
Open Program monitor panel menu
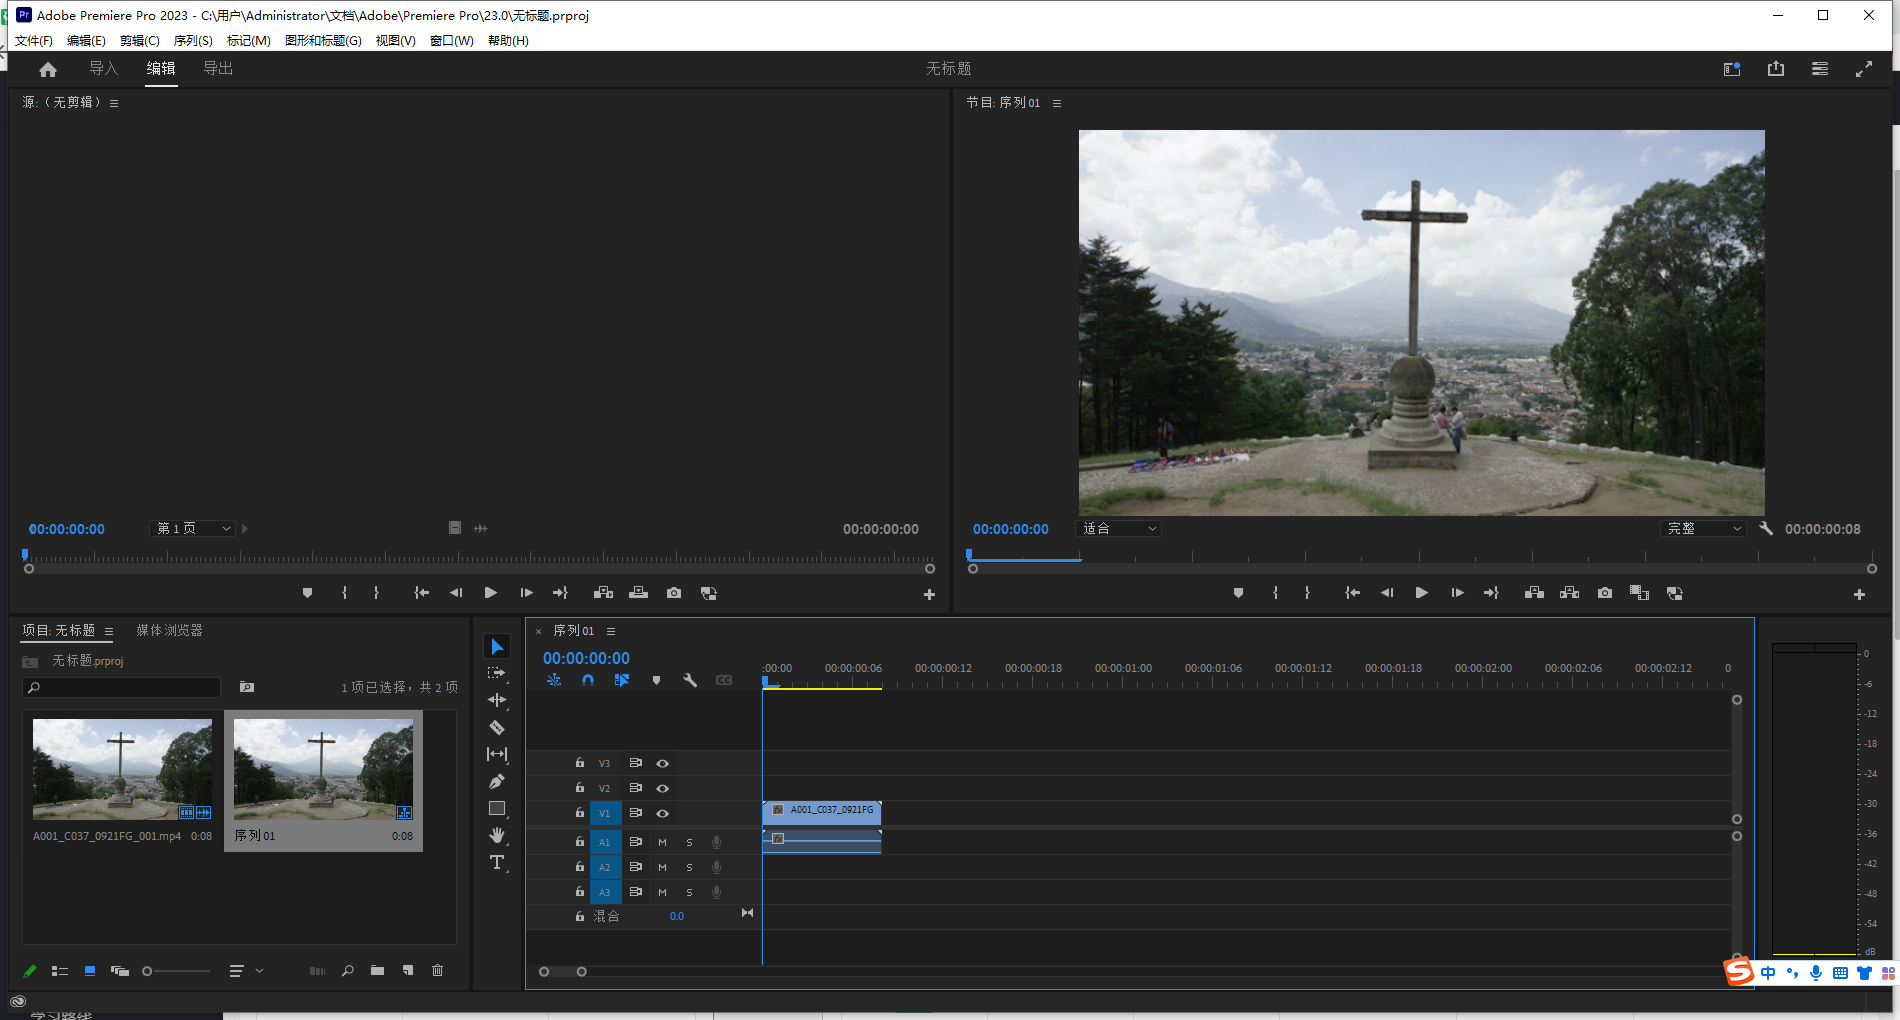pos(1057,103)
